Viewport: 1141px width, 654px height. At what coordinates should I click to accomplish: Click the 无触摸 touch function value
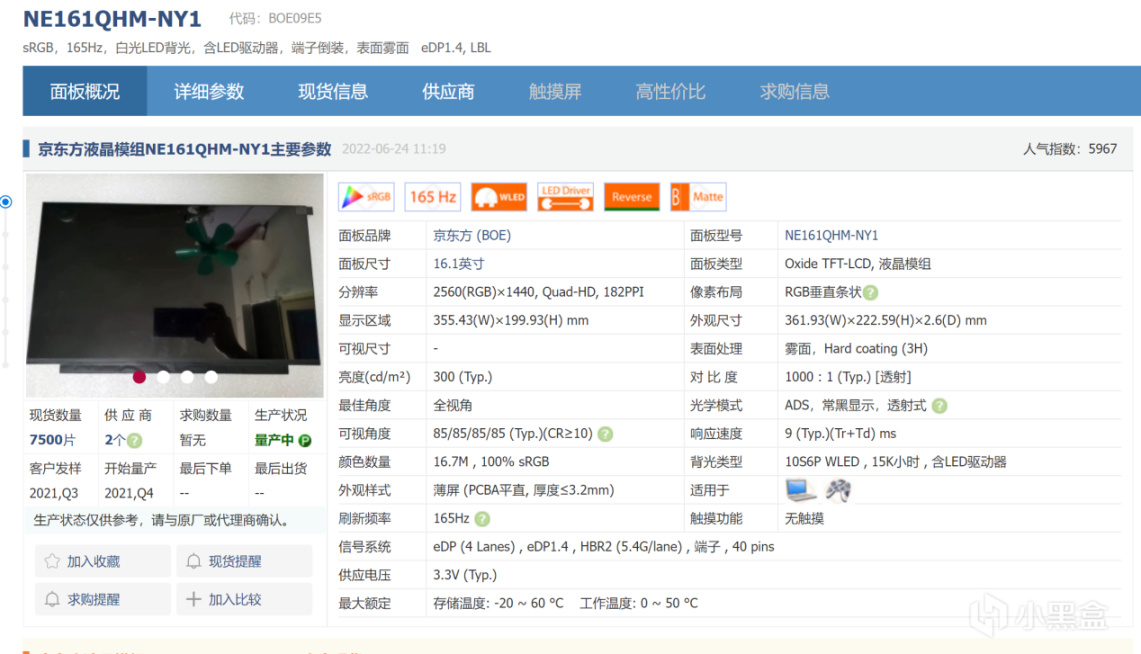click(804, 519)
